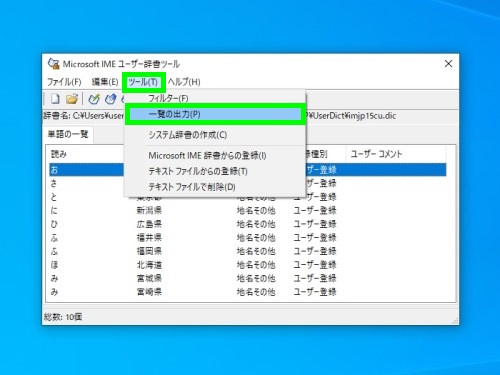Close the ツール(T) menu from menu bar
The height and width of the screenshot is (375, 500).
tap(143, 82)
